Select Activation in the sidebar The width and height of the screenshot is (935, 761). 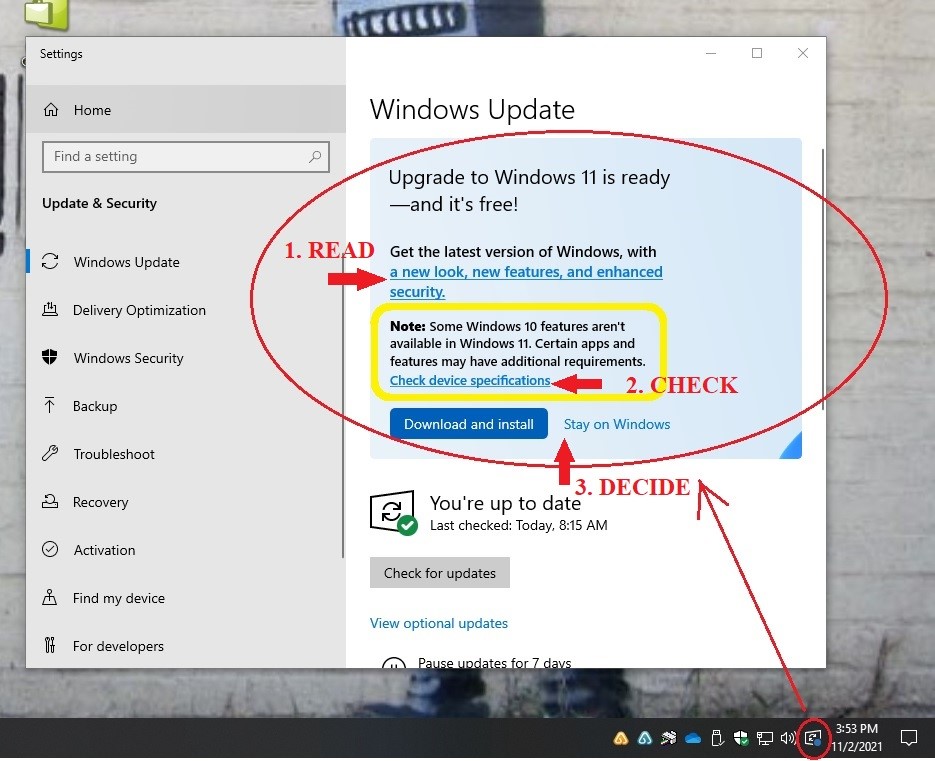click(x=104, y=551)
